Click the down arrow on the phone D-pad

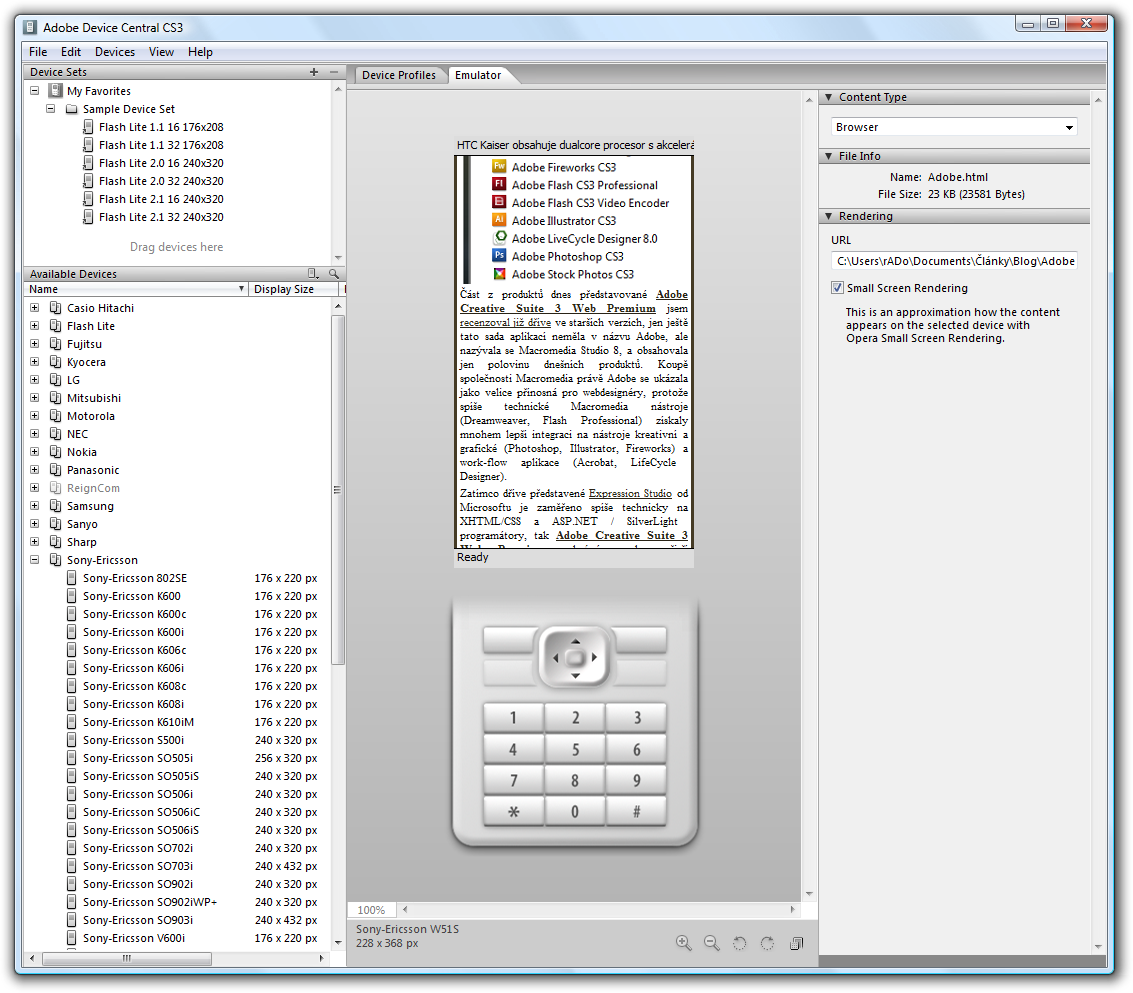click(575, 675)
